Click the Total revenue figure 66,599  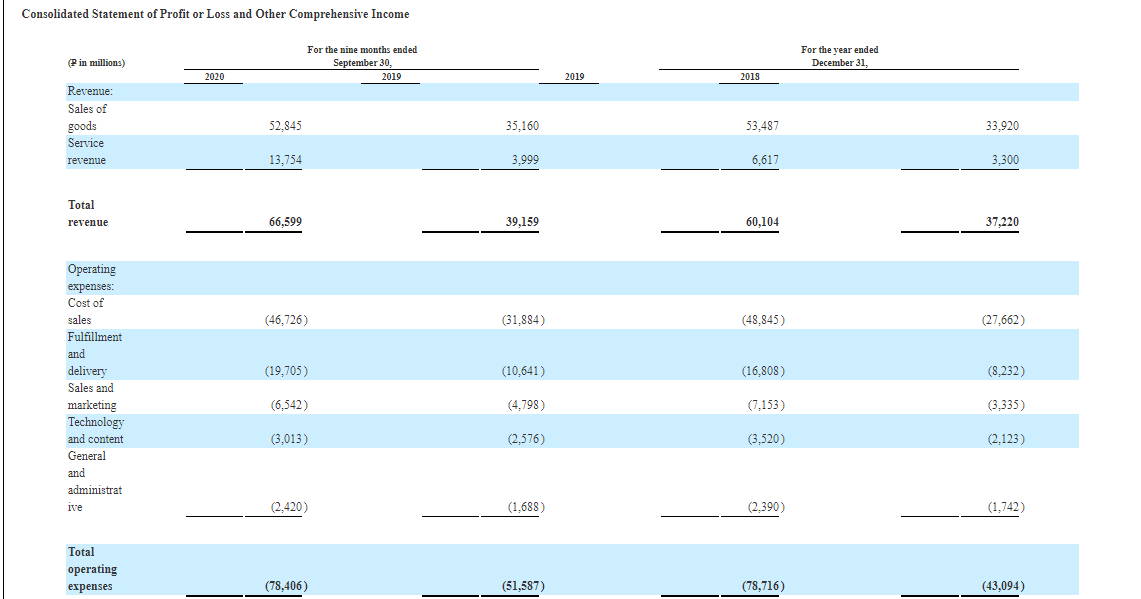click(285, 222)
